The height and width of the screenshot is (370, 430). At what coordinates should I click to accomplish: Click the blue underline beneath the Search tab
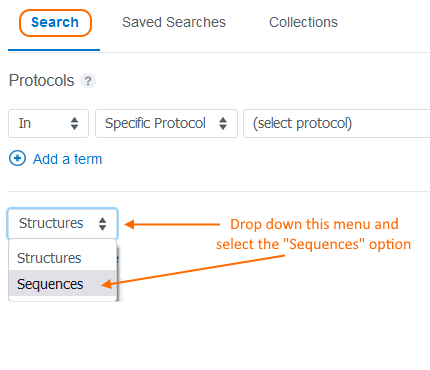click(54, 50)
